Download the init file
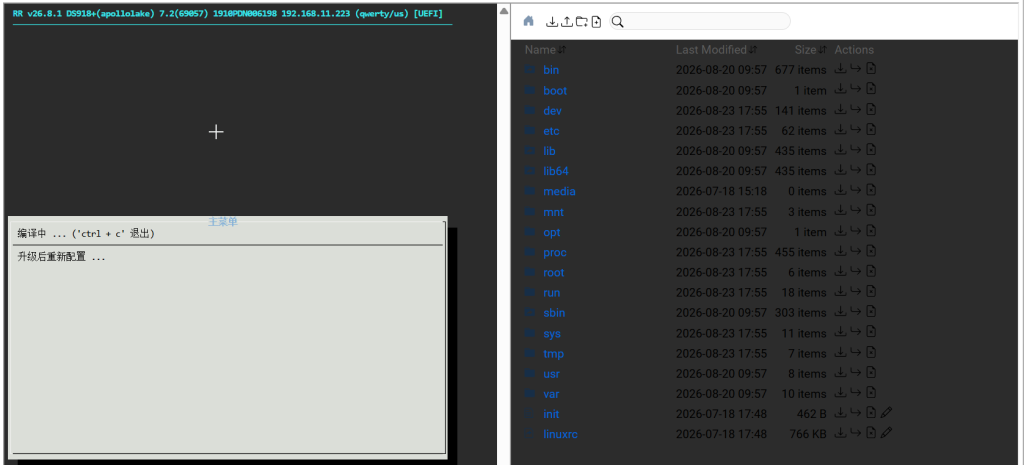 tap(841, 413)
